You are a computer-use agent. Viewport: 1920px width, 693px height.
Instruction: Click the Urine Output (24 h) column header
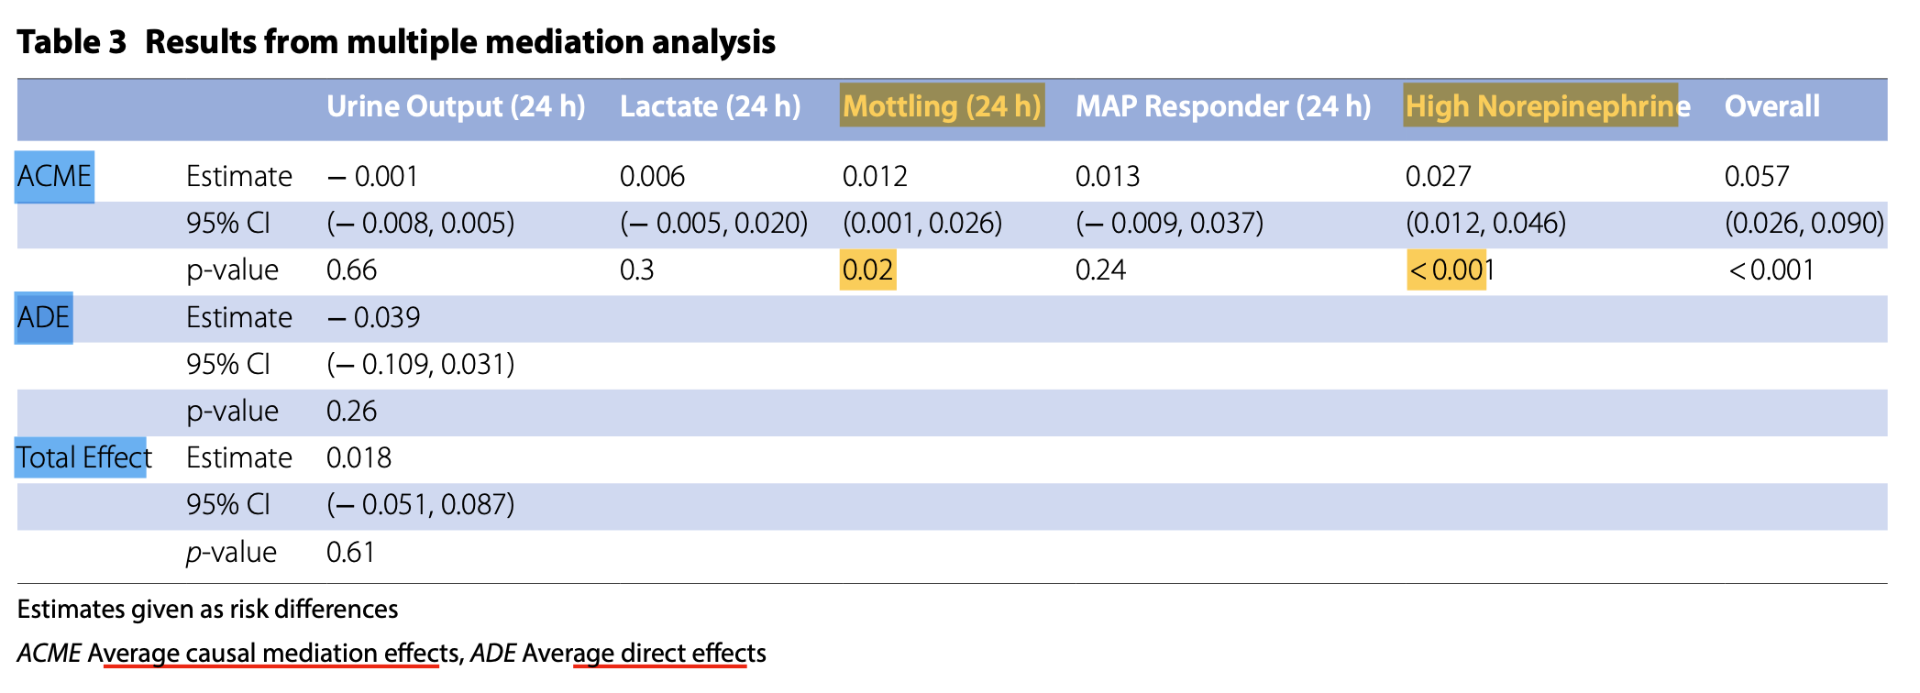(x=455, y=106)
